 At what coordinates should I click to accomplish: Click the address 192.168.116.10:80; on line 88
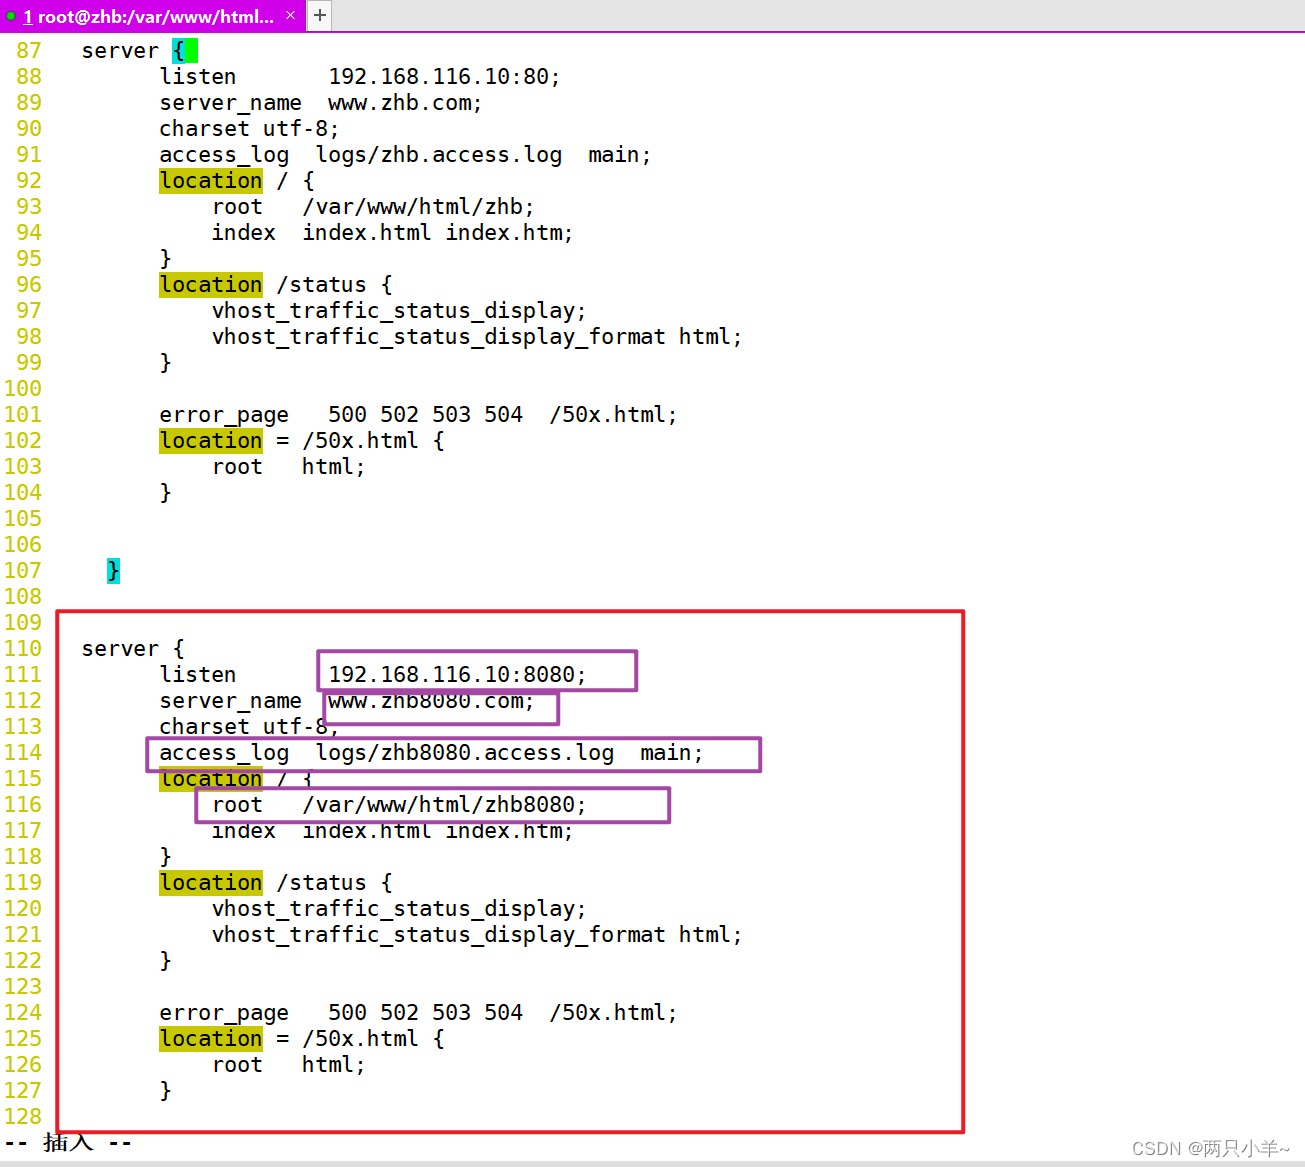tap(444, 77)
